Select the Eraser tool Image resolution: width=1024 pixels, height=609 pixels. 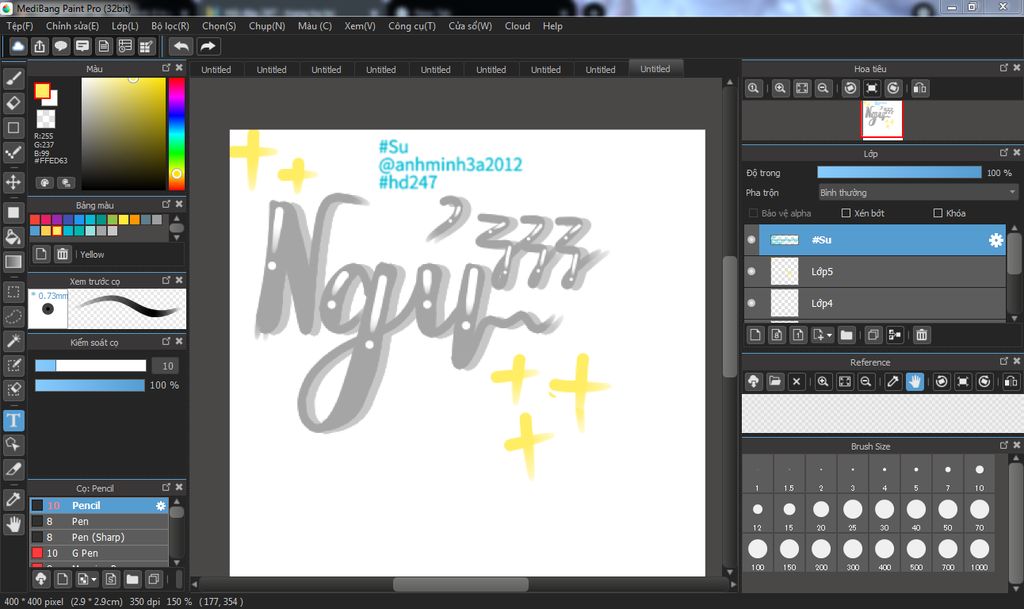(14, 102)
